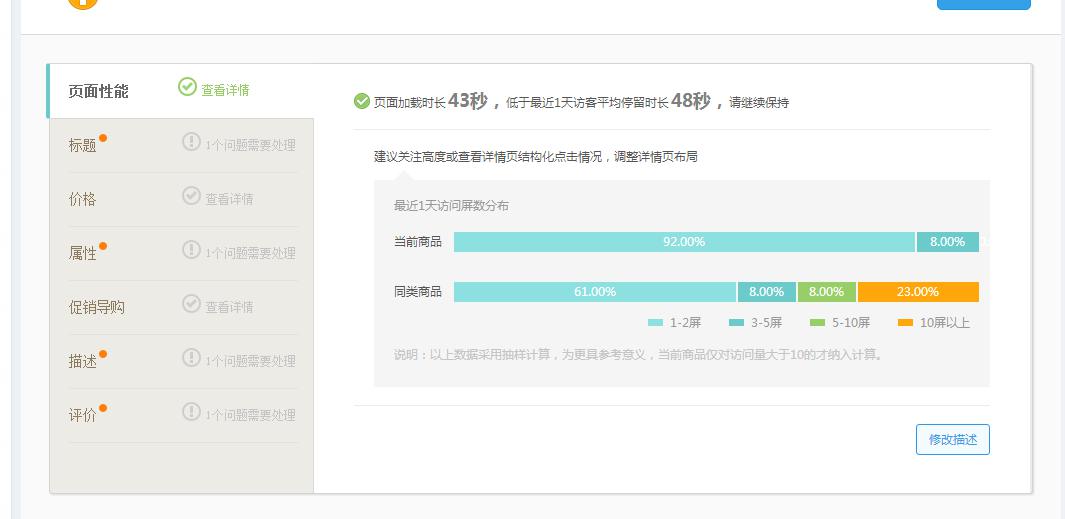Open the 页面性能 tab
Image resolution: width=1065 pixels, height=519 pixels.
tap(99, 91)
